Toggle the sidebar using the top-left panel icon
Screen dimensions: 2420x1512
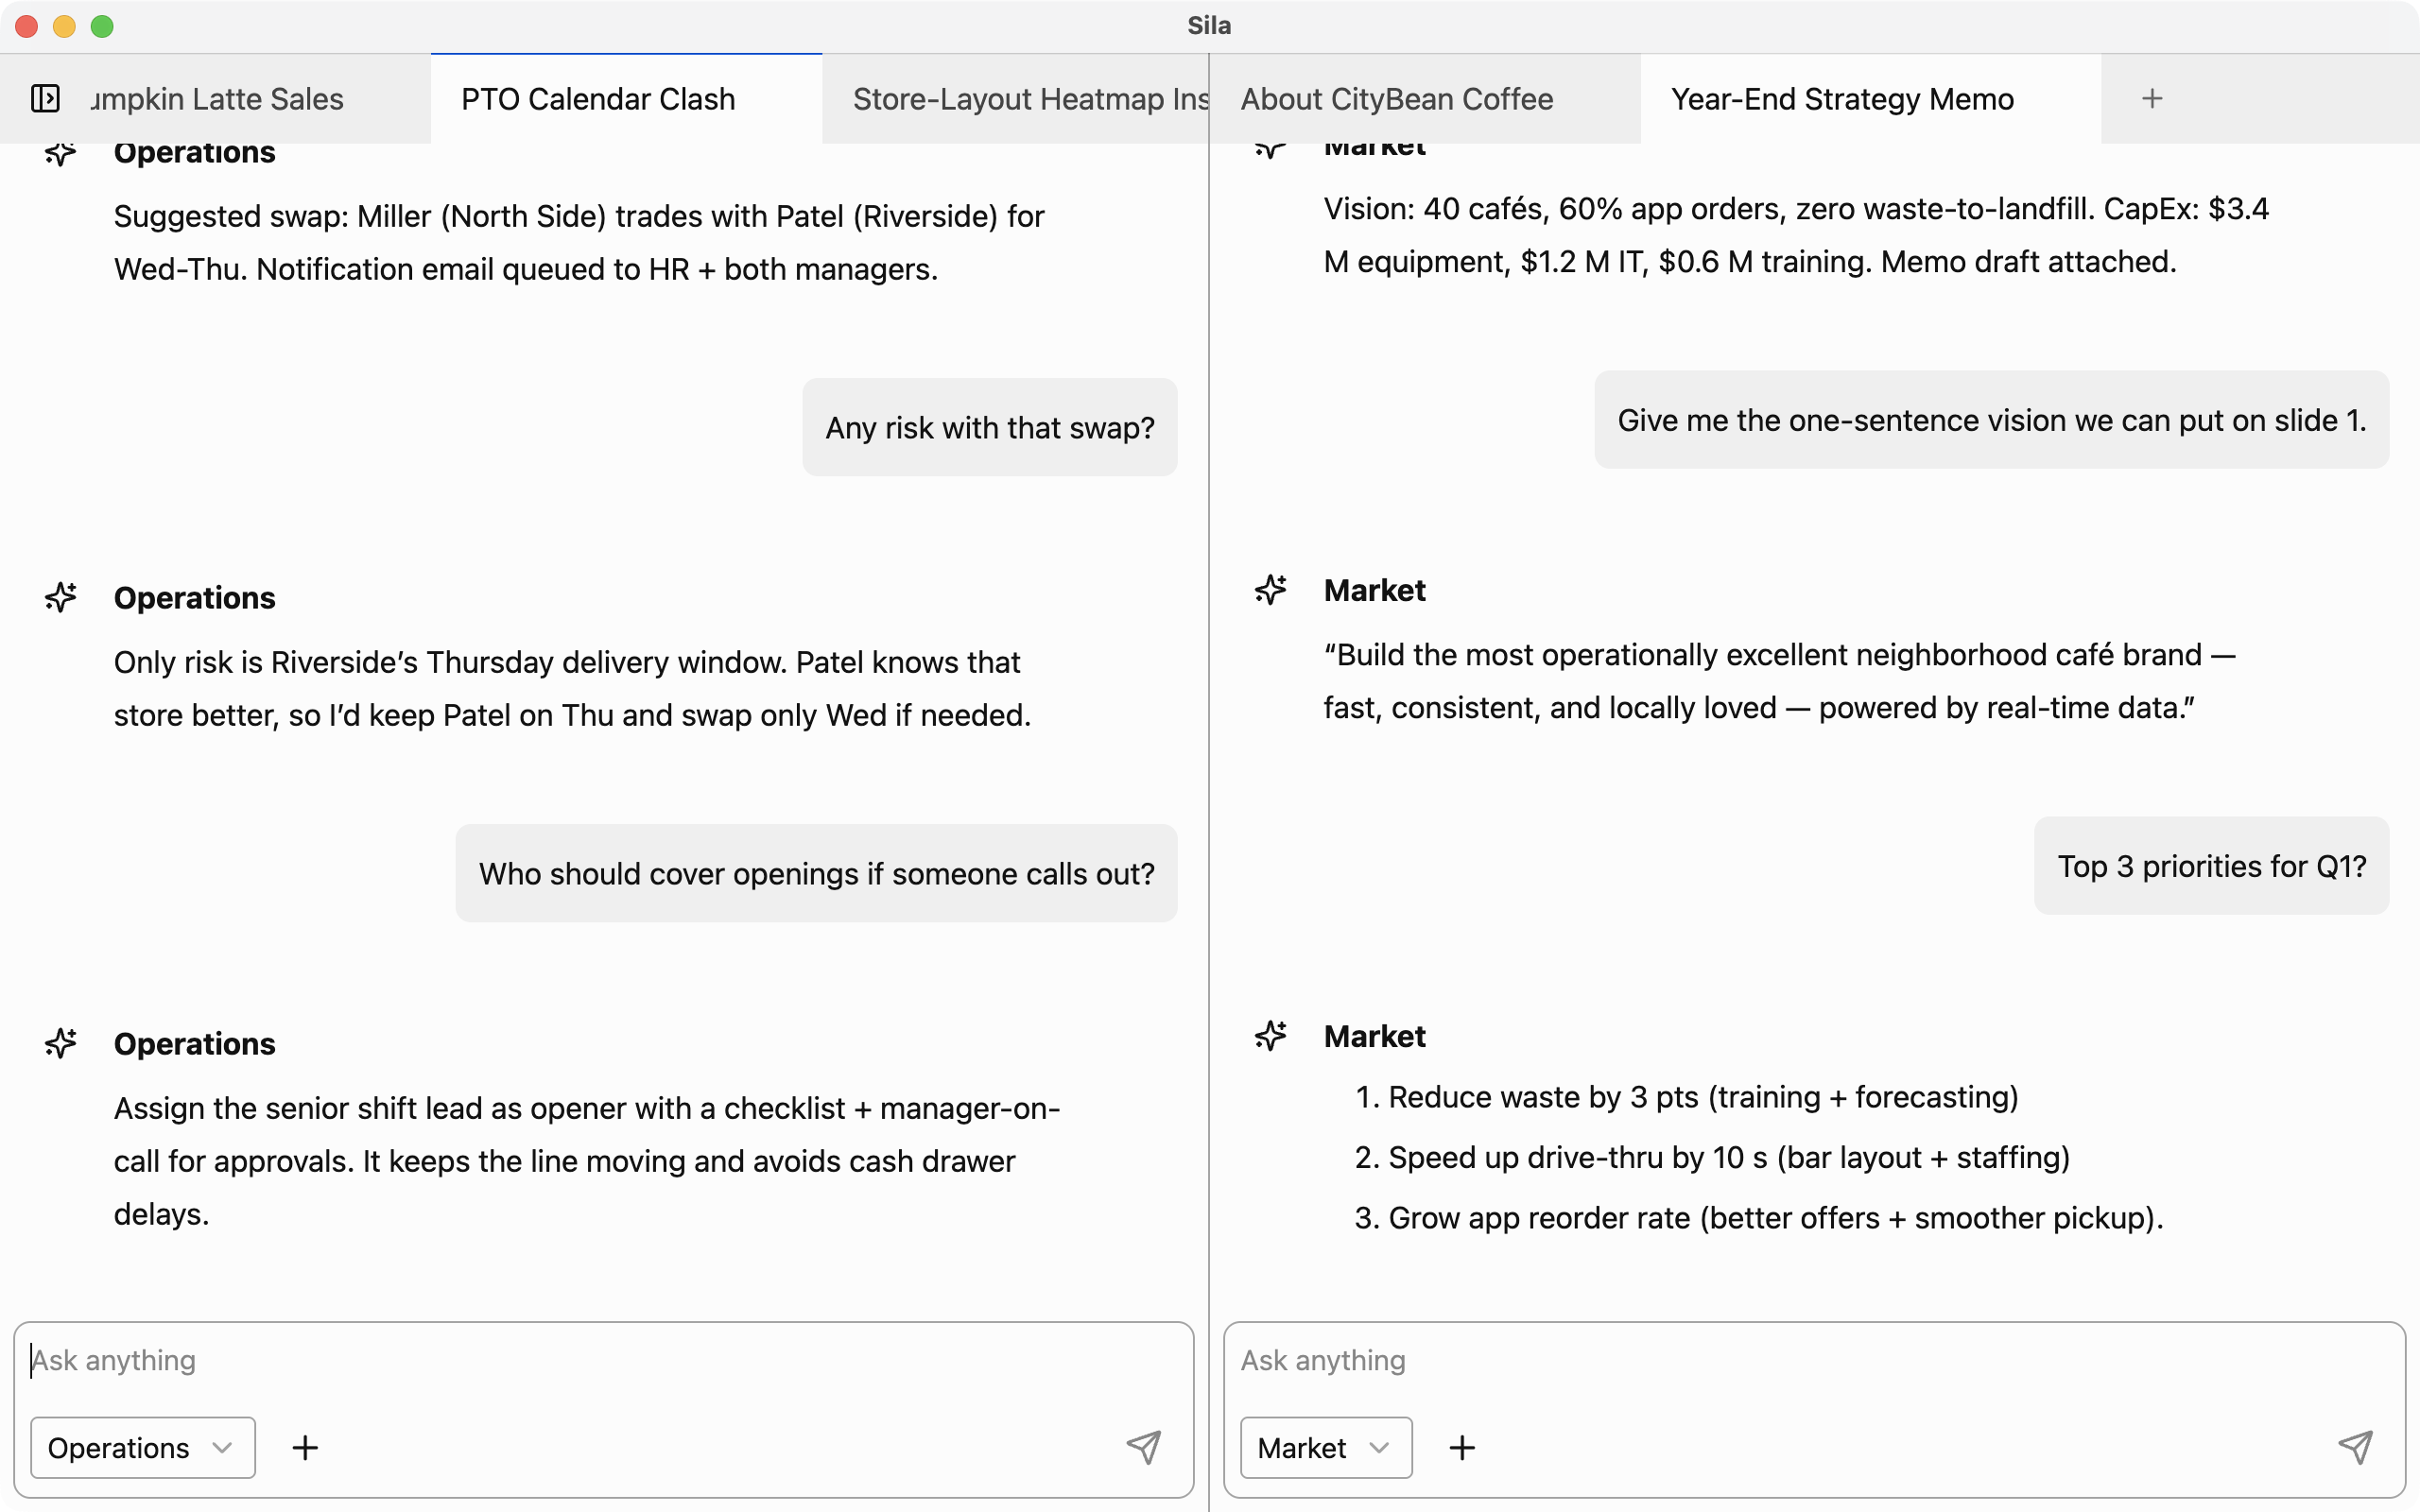(44, 98)
